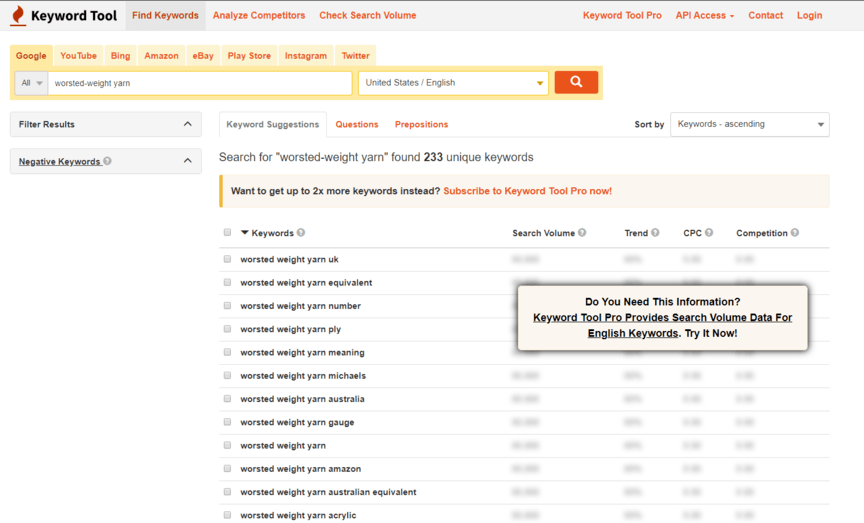Check the box for worsted weight yarn gauge
This screenshot has height=523, width=864.
pos(227,422)
